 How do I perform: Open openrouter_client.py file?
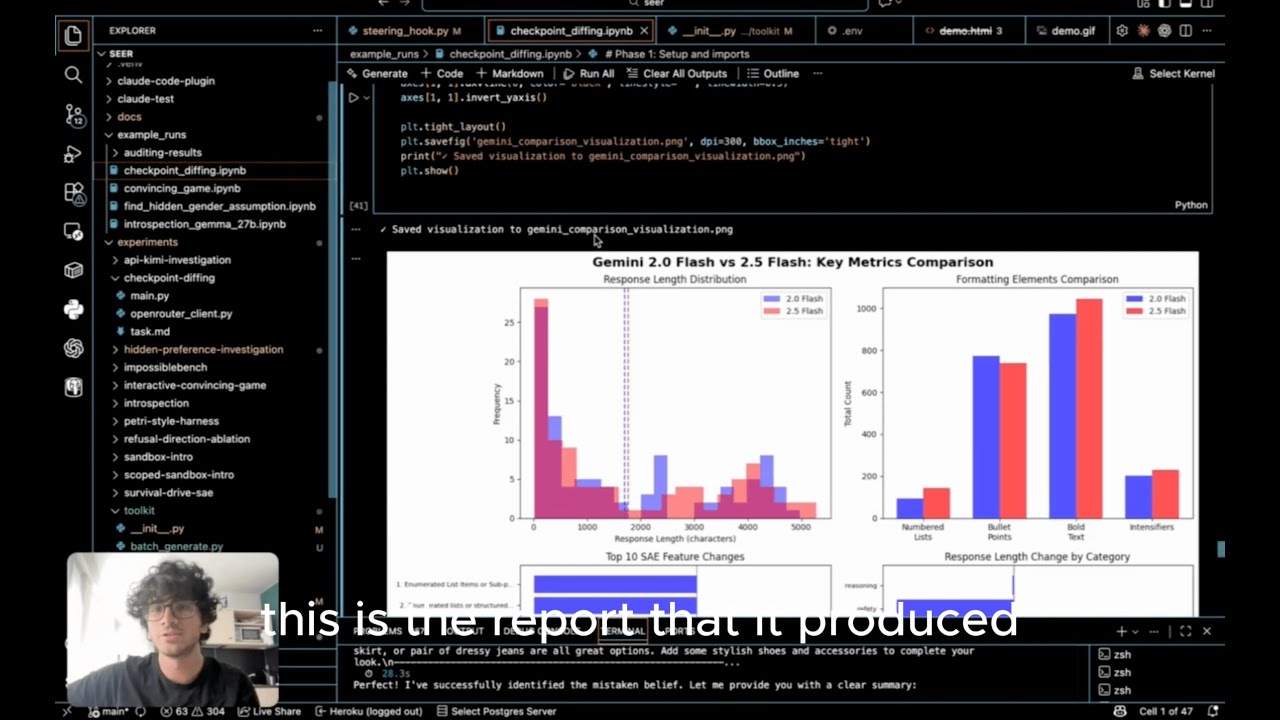point(181,314)
